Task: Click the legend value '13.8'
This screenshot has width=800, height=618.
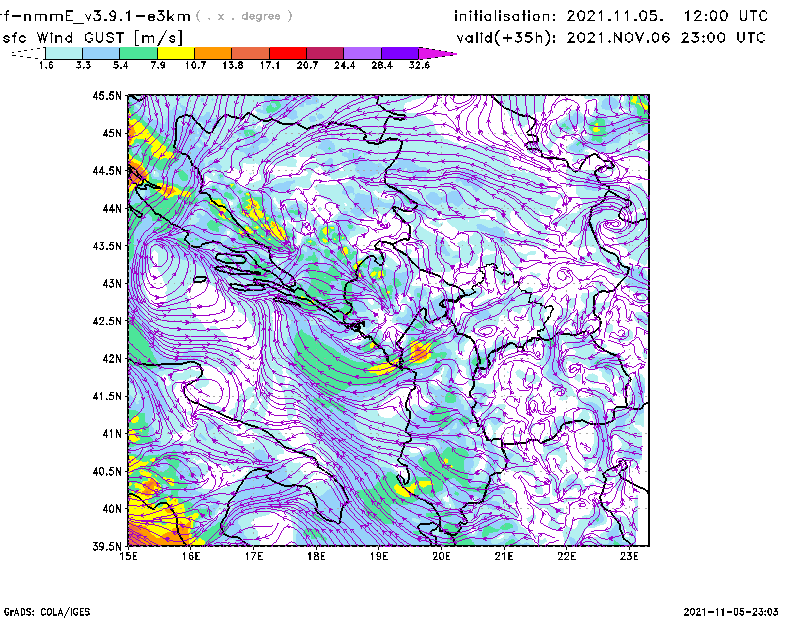Action: 233,65
